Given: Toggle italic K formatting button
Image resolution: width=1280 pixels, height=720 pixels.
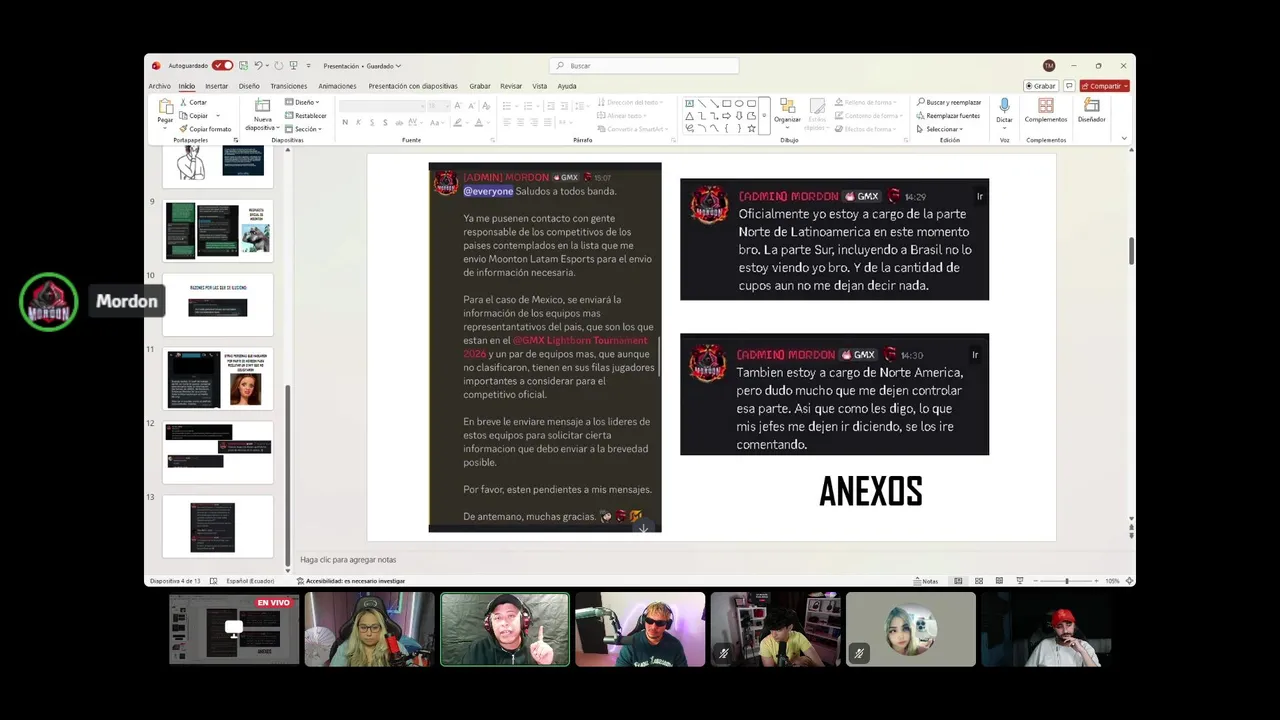Looking at the screenshot, I should tap(358, 122).
